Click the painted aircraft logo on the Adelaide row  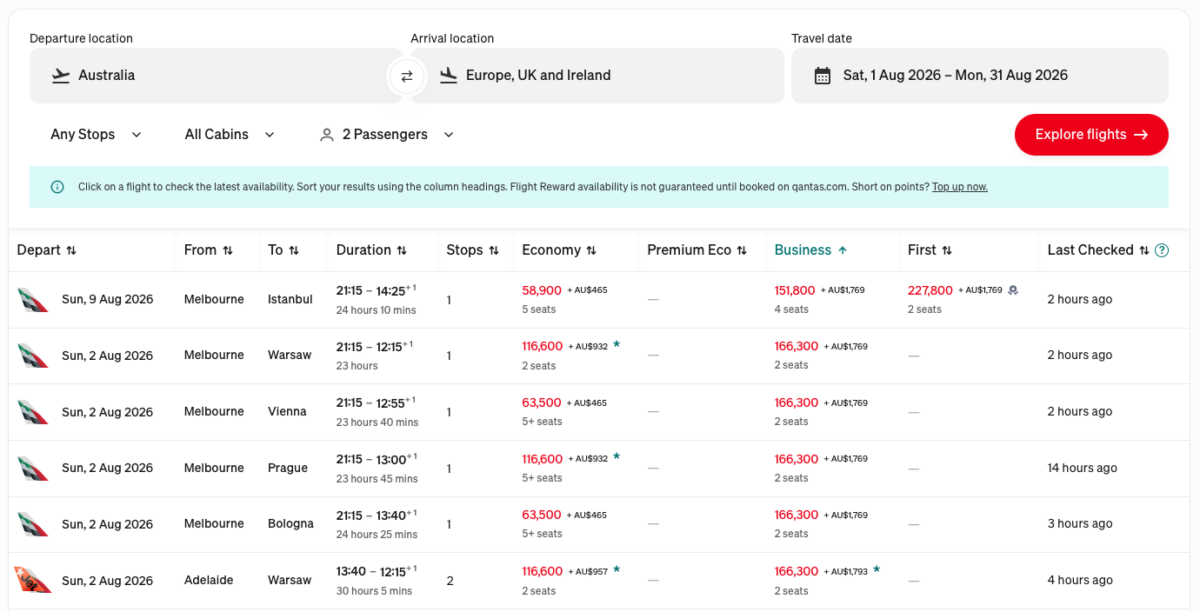[x=32, y=580]
